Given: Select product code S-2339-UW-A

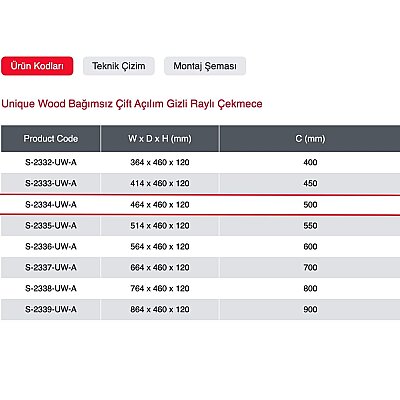Looking at the screenshot, I should pyautogui.click(x=51, y=309).
